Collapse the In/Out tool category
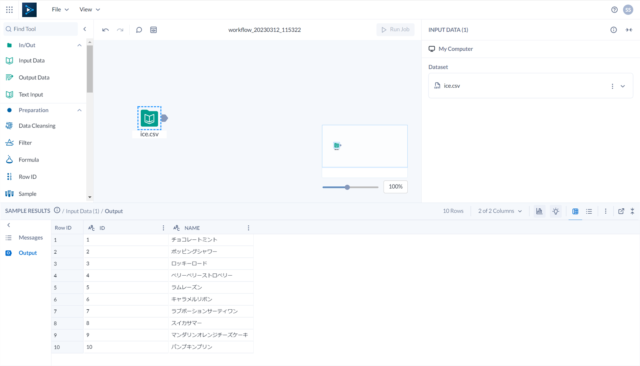 79,45
